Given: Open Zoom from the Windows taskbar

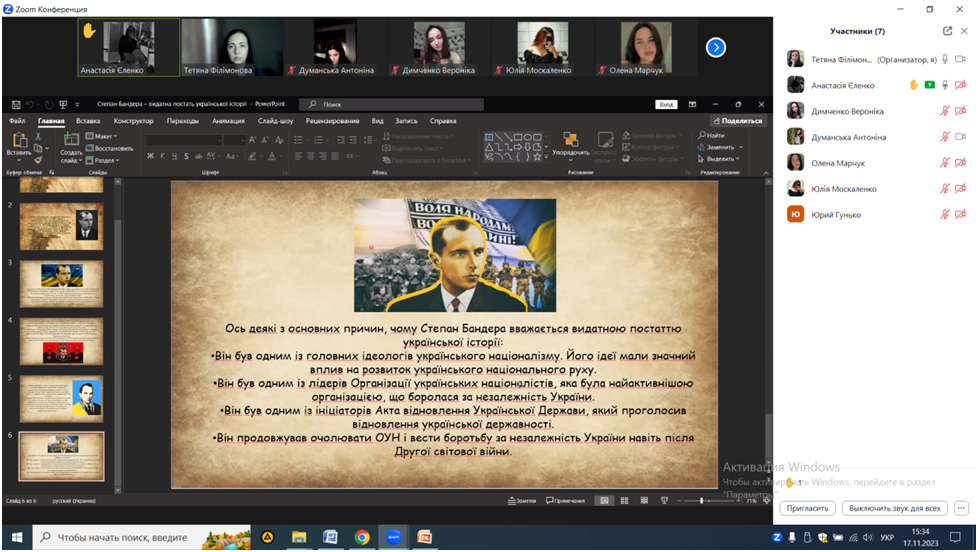Looking at the screenshot, I should (x=393, y=537).
